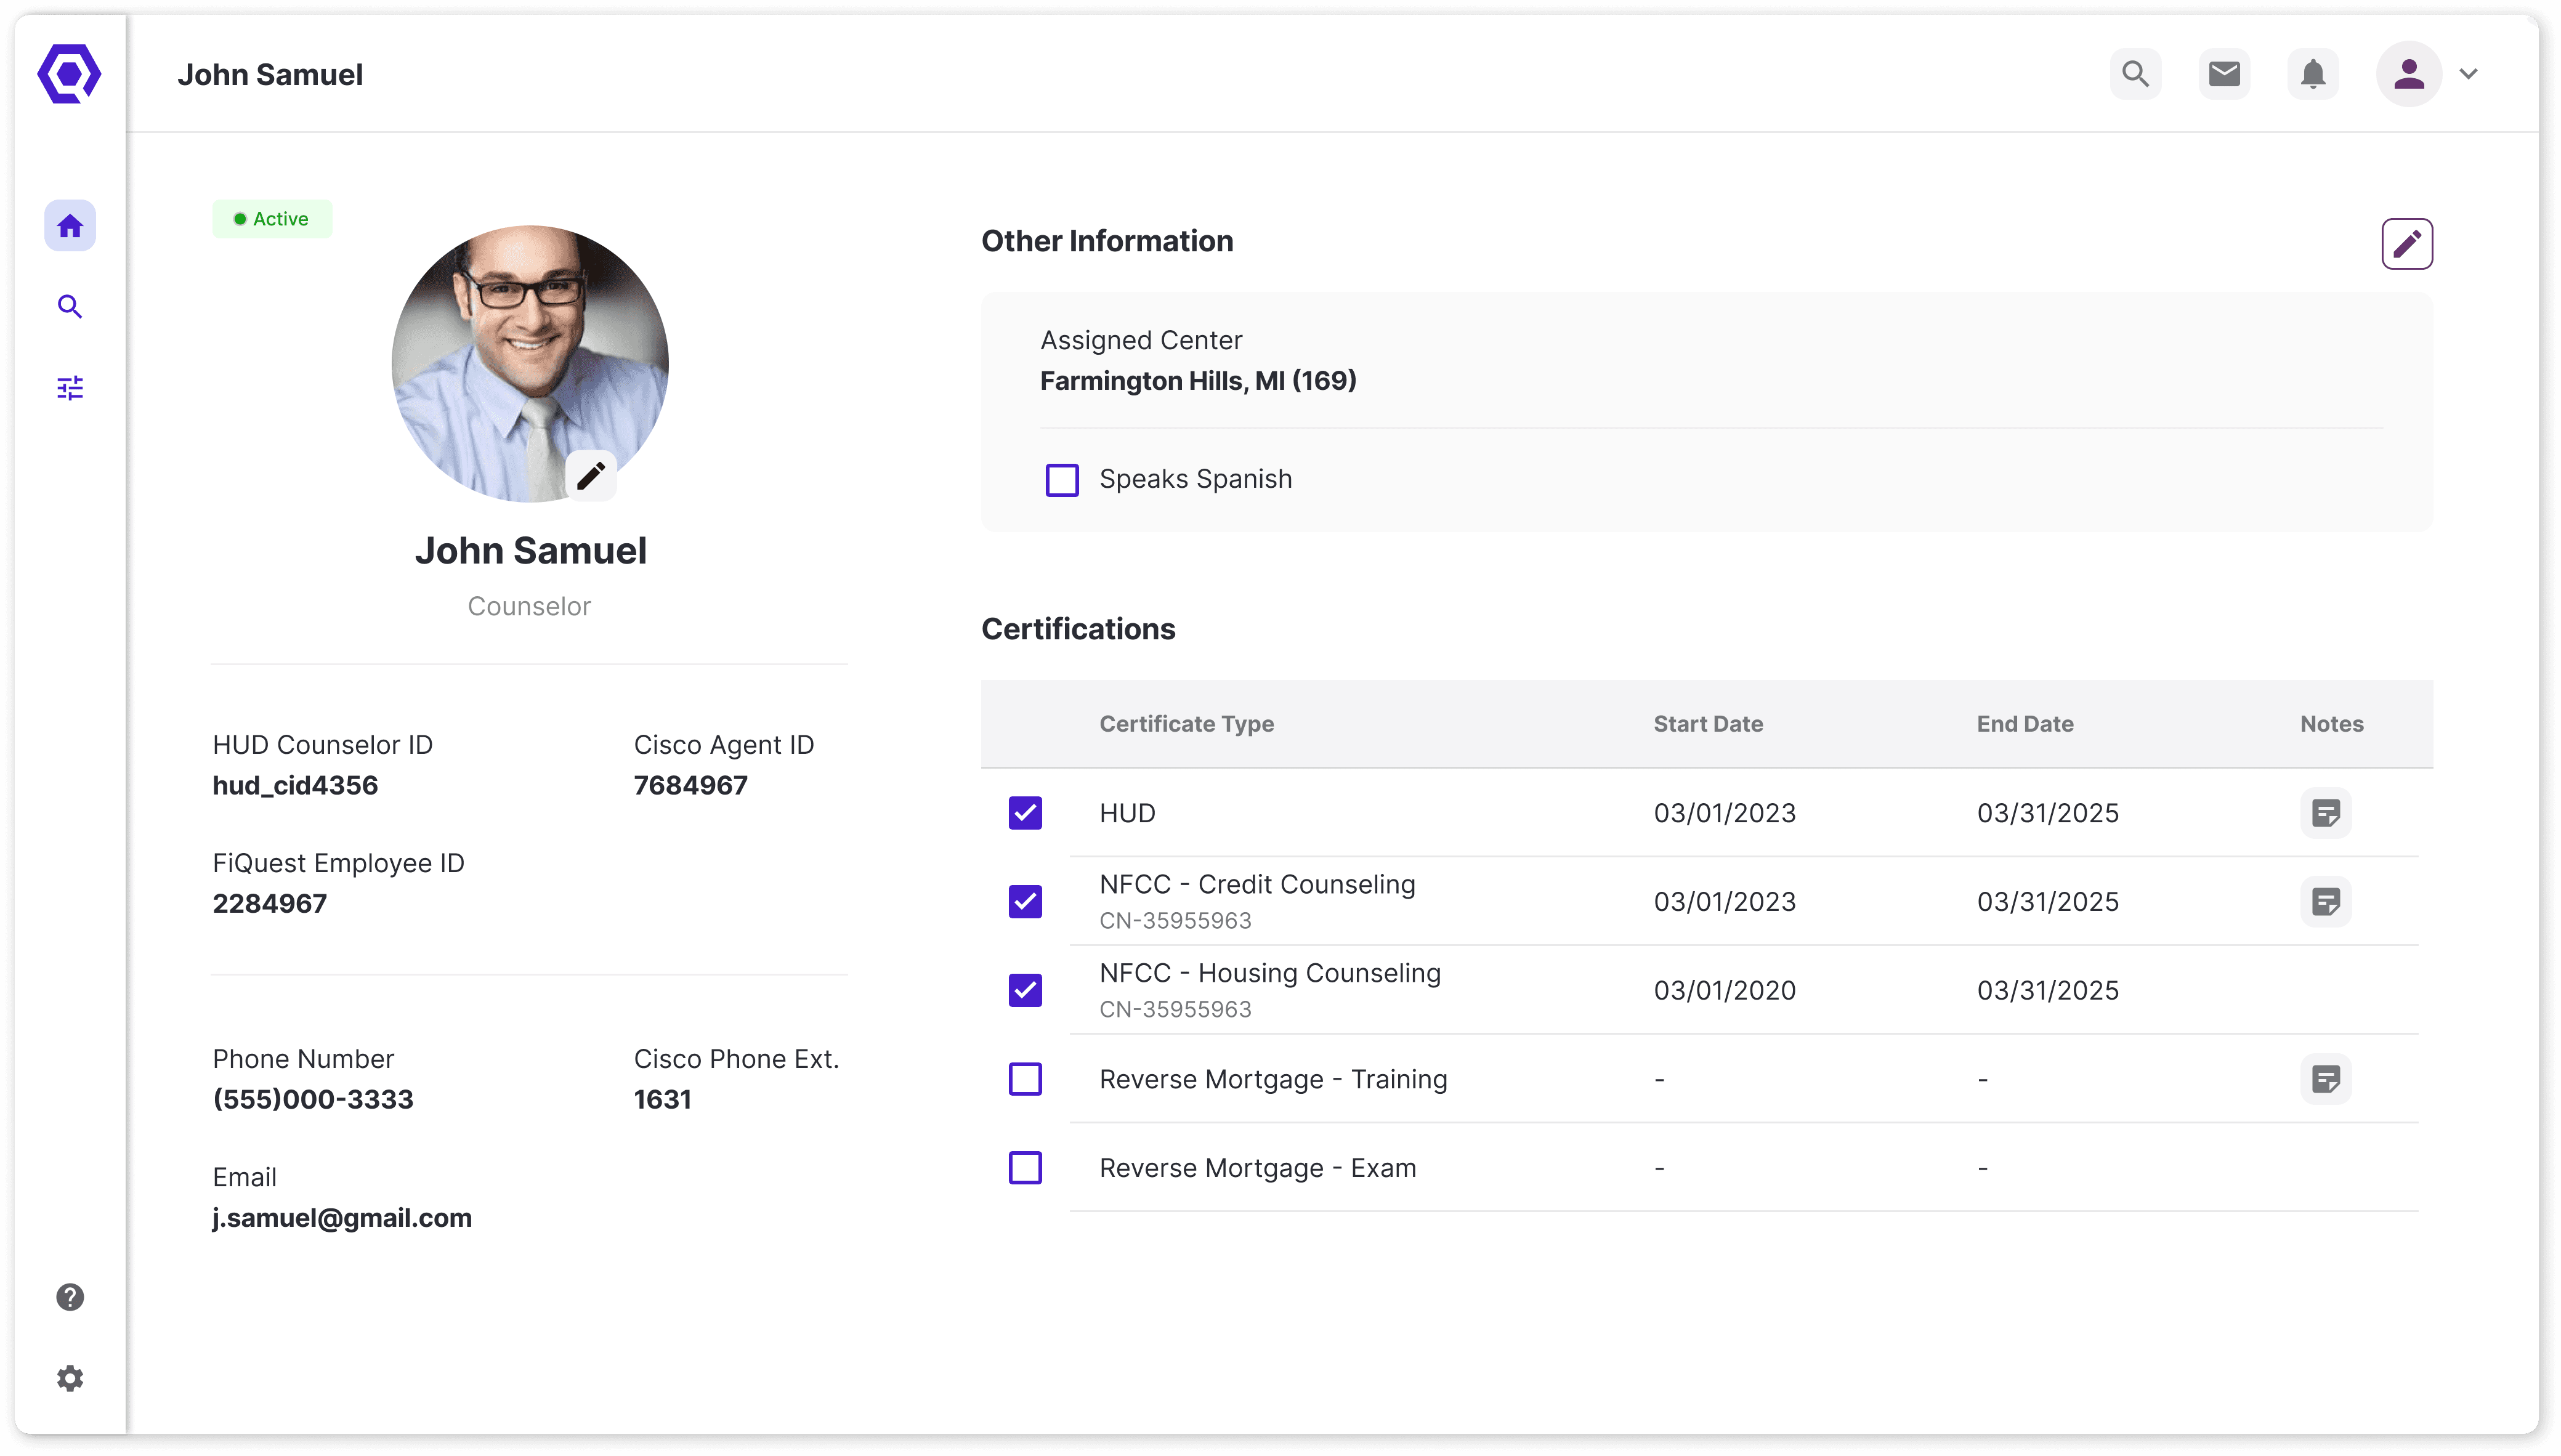Open notes for HUD certificate
This screenshot has width=2561, height=1456.
[x=2325, y=813]
